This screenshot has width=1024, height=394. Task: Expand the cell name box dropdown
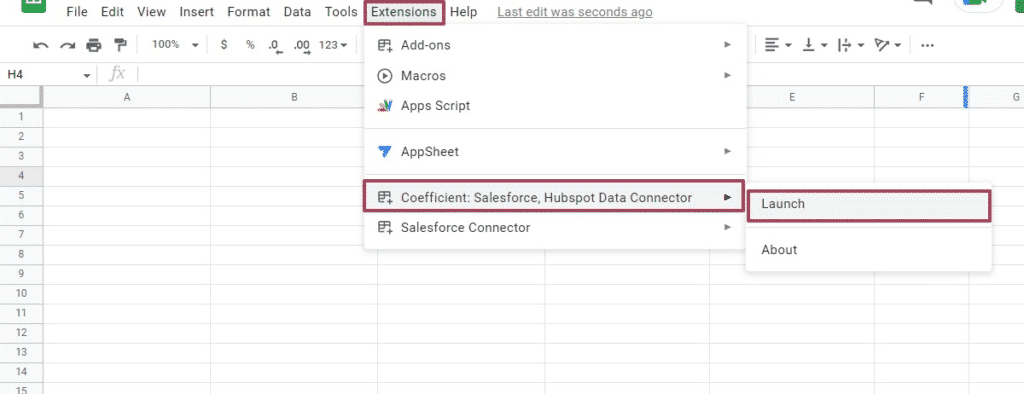click(x=86, y=76)
